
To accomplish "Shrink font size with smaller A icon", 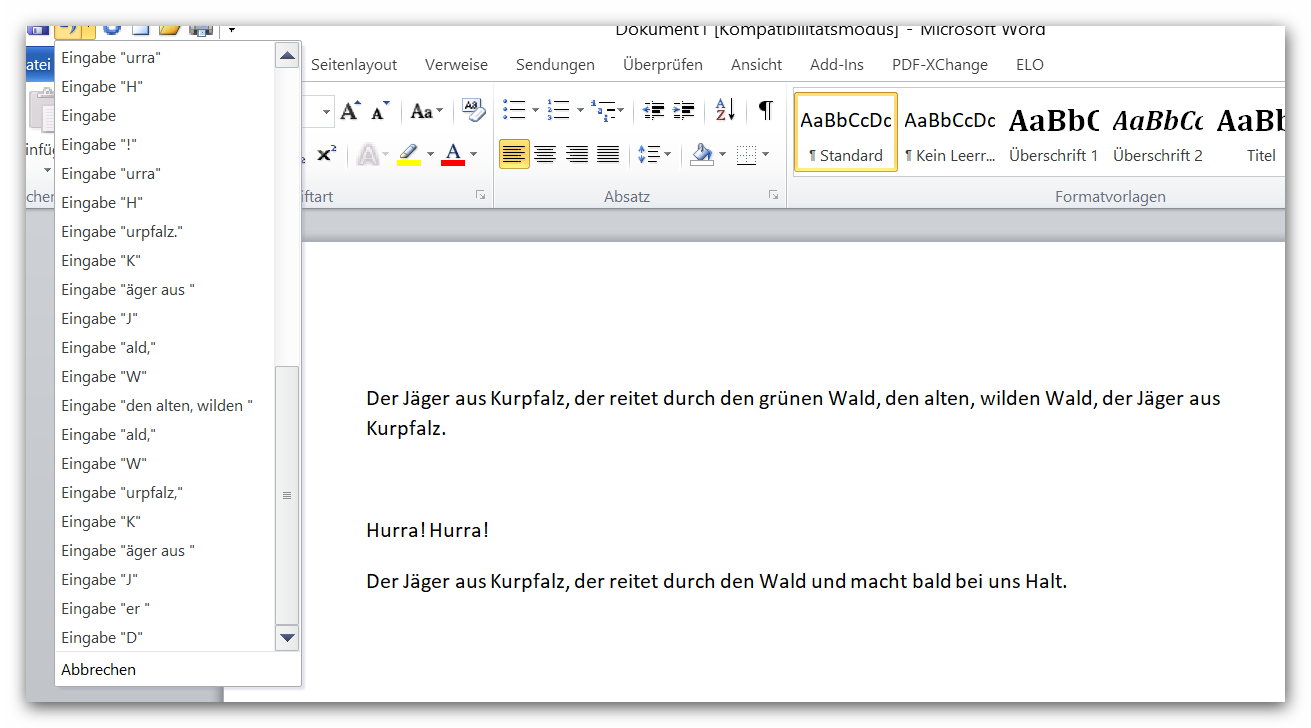I will (x=380, y=111).
